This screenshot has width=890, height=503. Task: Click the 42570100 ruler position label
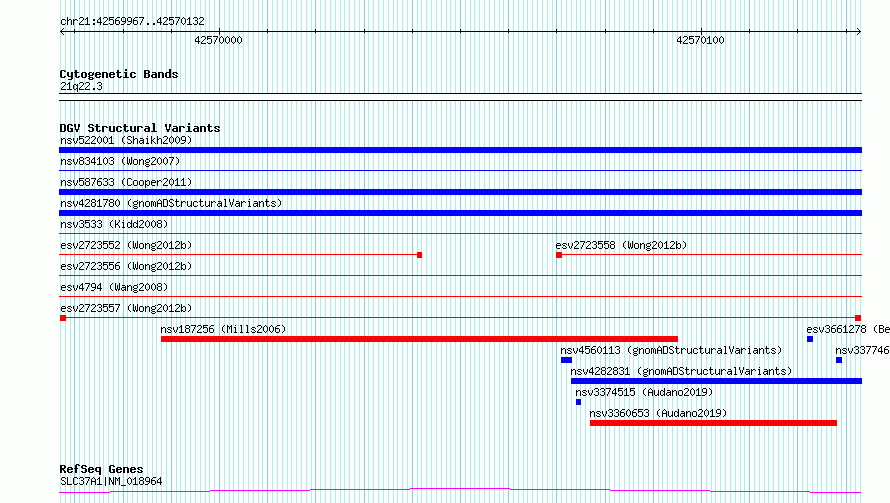(x=700, y=40)
